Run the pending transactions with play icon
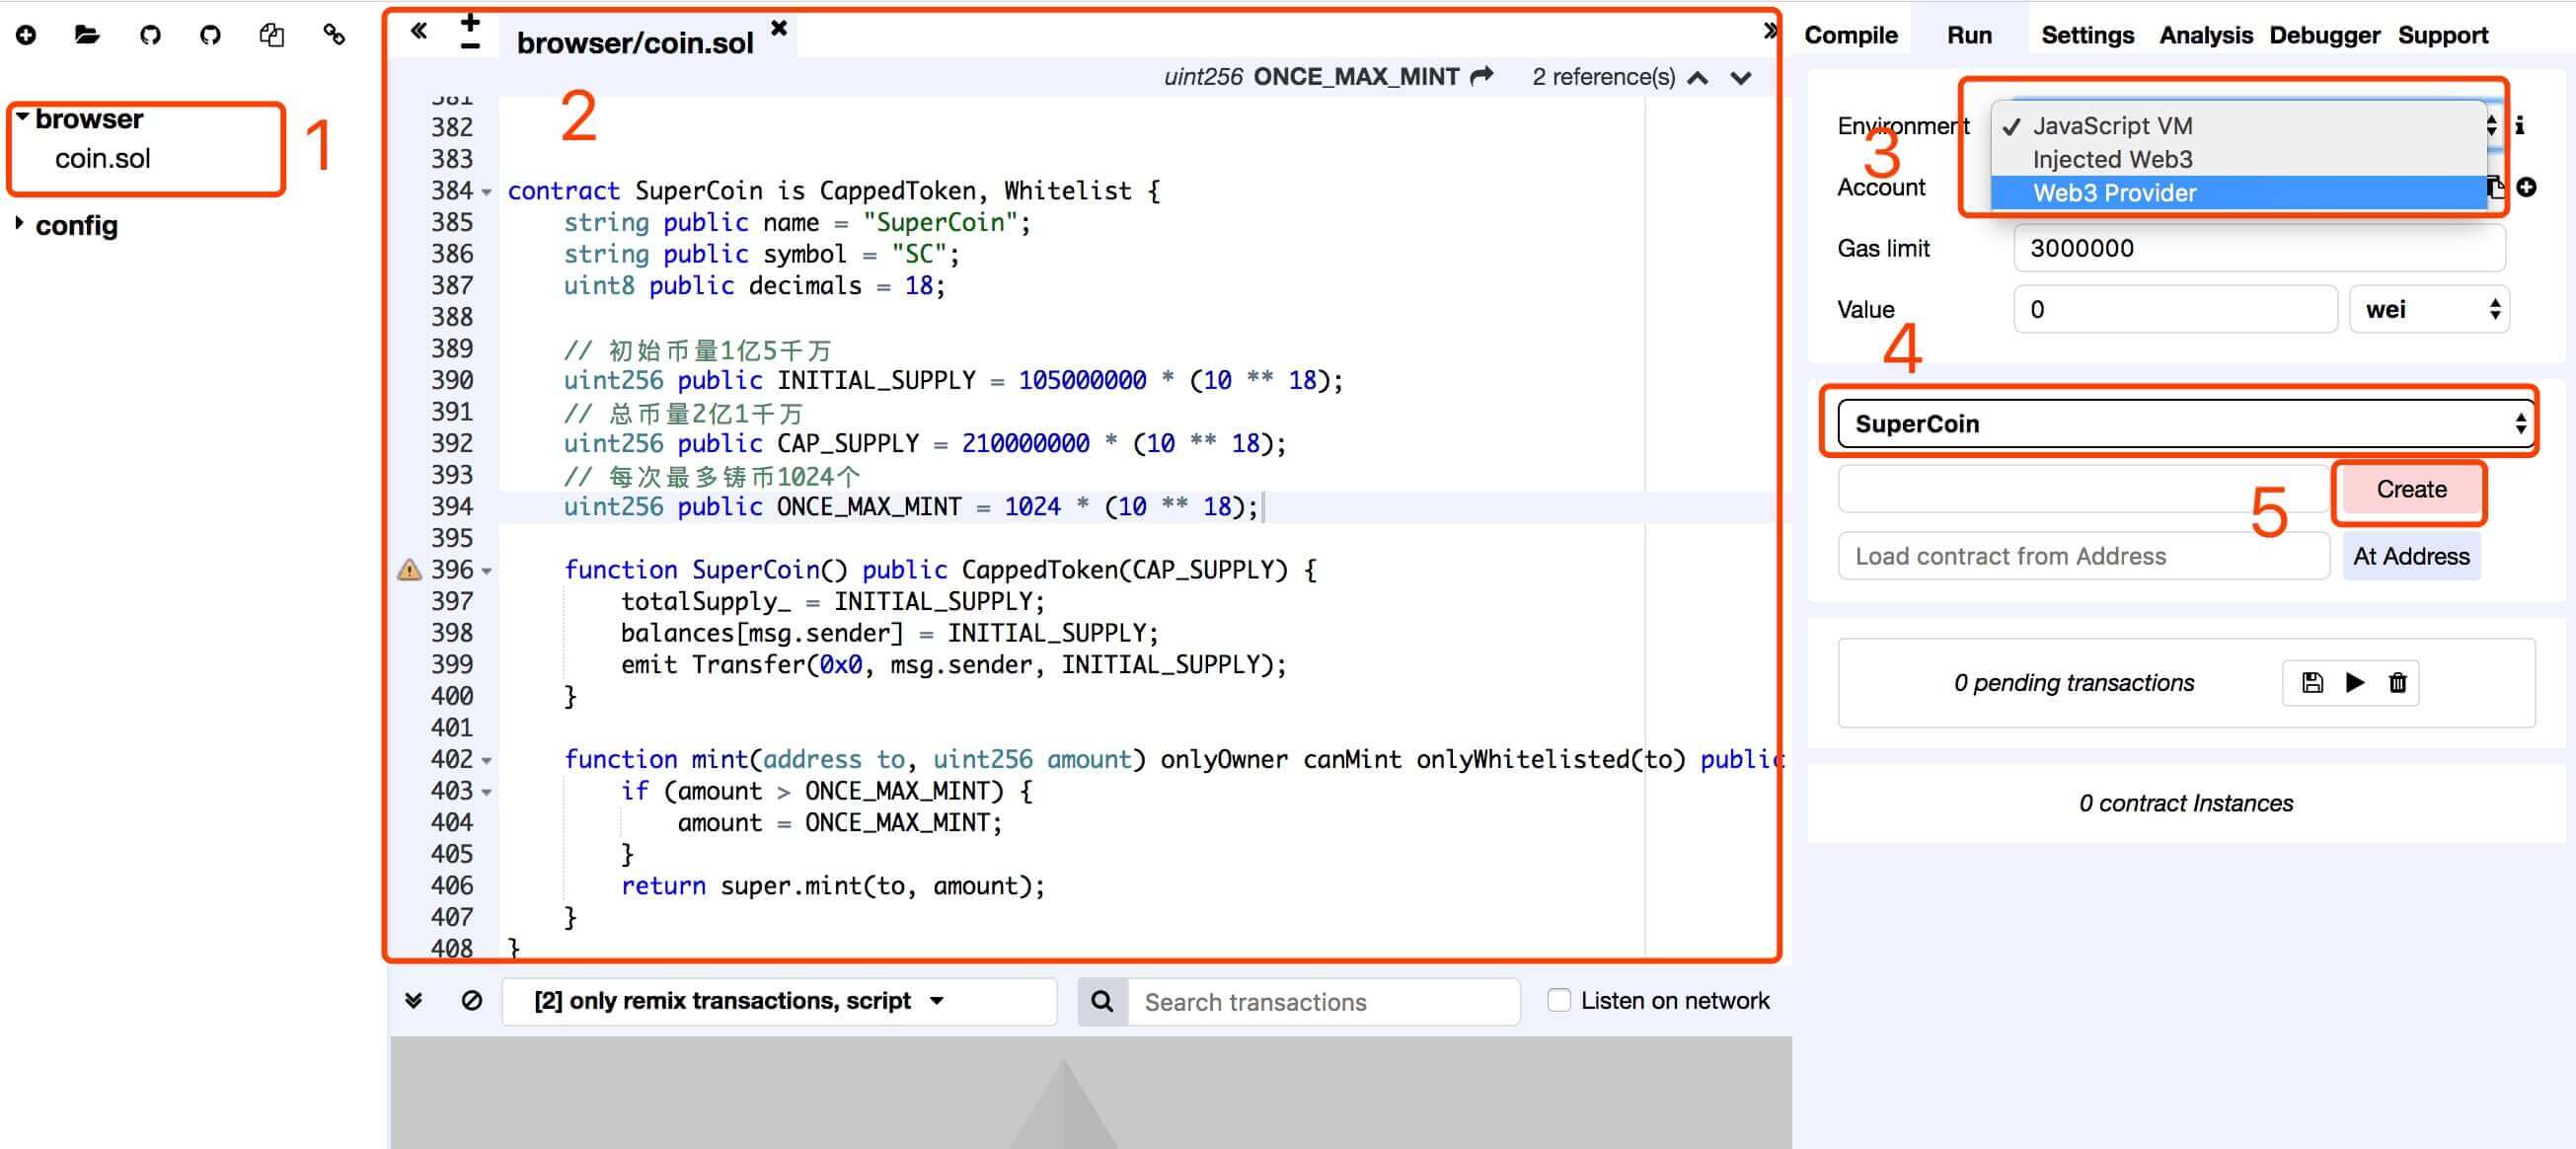 coord(2355,683)
